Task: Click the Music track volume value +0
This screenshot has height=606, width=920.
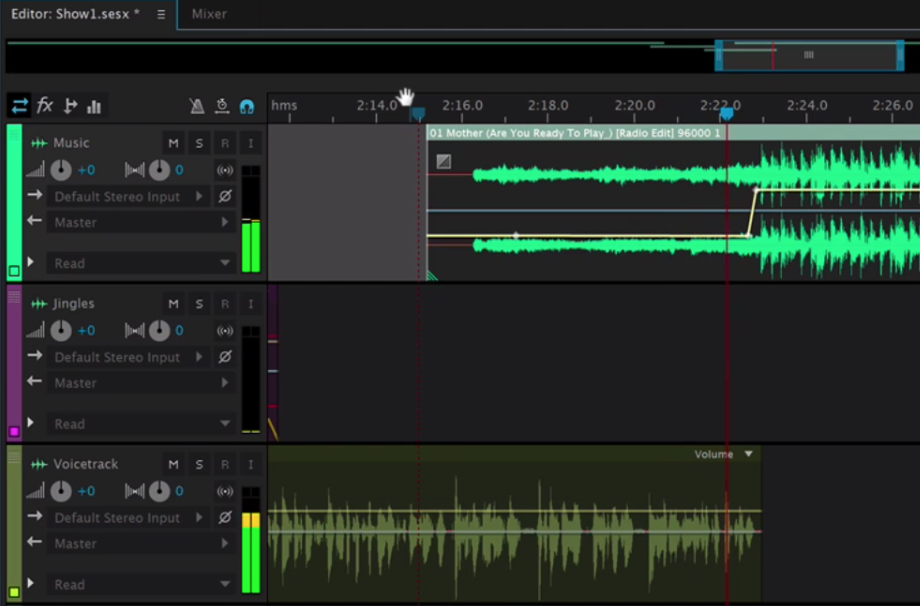Action: coord(86,170)
